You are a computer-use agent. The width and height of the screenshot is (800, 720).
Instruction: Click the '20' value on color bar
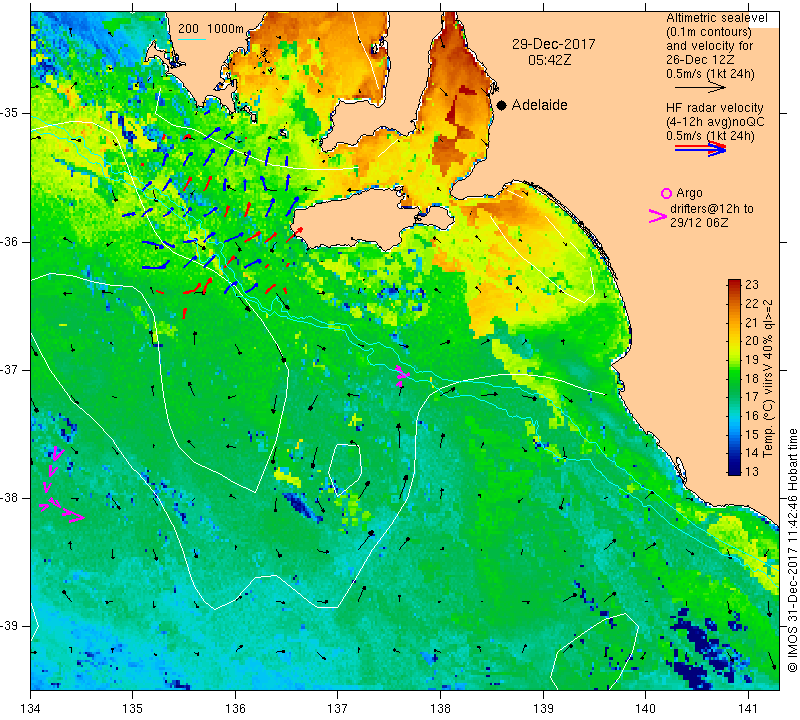point(752,341)
